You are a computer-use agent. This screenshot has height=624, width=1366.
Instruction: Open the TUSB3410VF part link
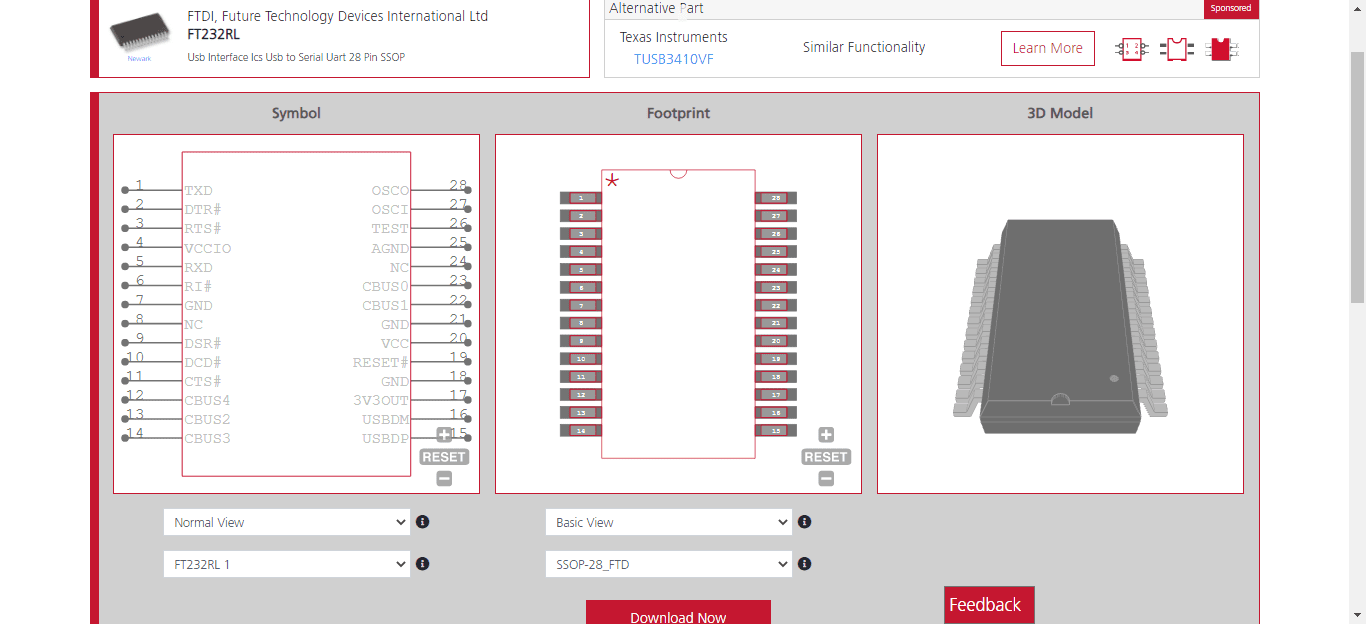(x=674, y=59)
